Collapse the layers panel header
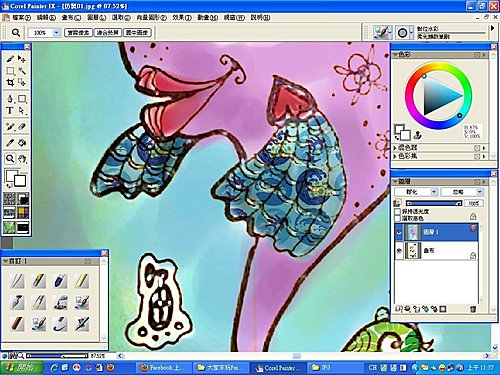Image resolution: width=500 pixels, height=375 pixels. 395,181
